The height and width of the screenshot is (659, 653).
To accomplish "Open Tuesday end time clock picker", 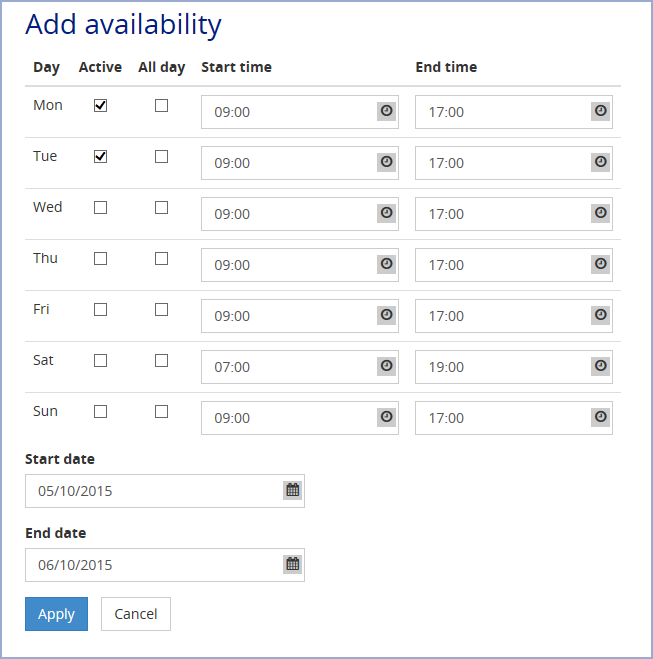I will click(600, 162).
